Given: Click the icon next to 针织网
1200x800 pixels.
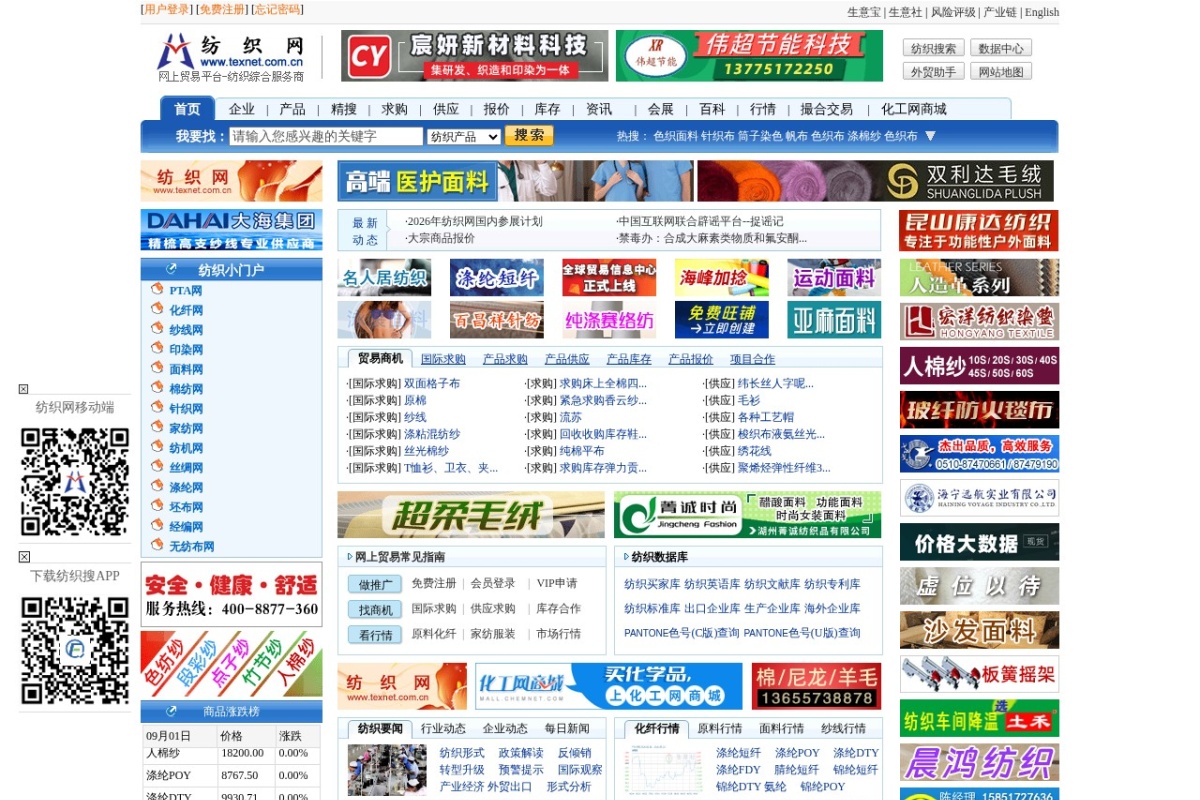Looking at the screenshot, I should pos(157,407).
